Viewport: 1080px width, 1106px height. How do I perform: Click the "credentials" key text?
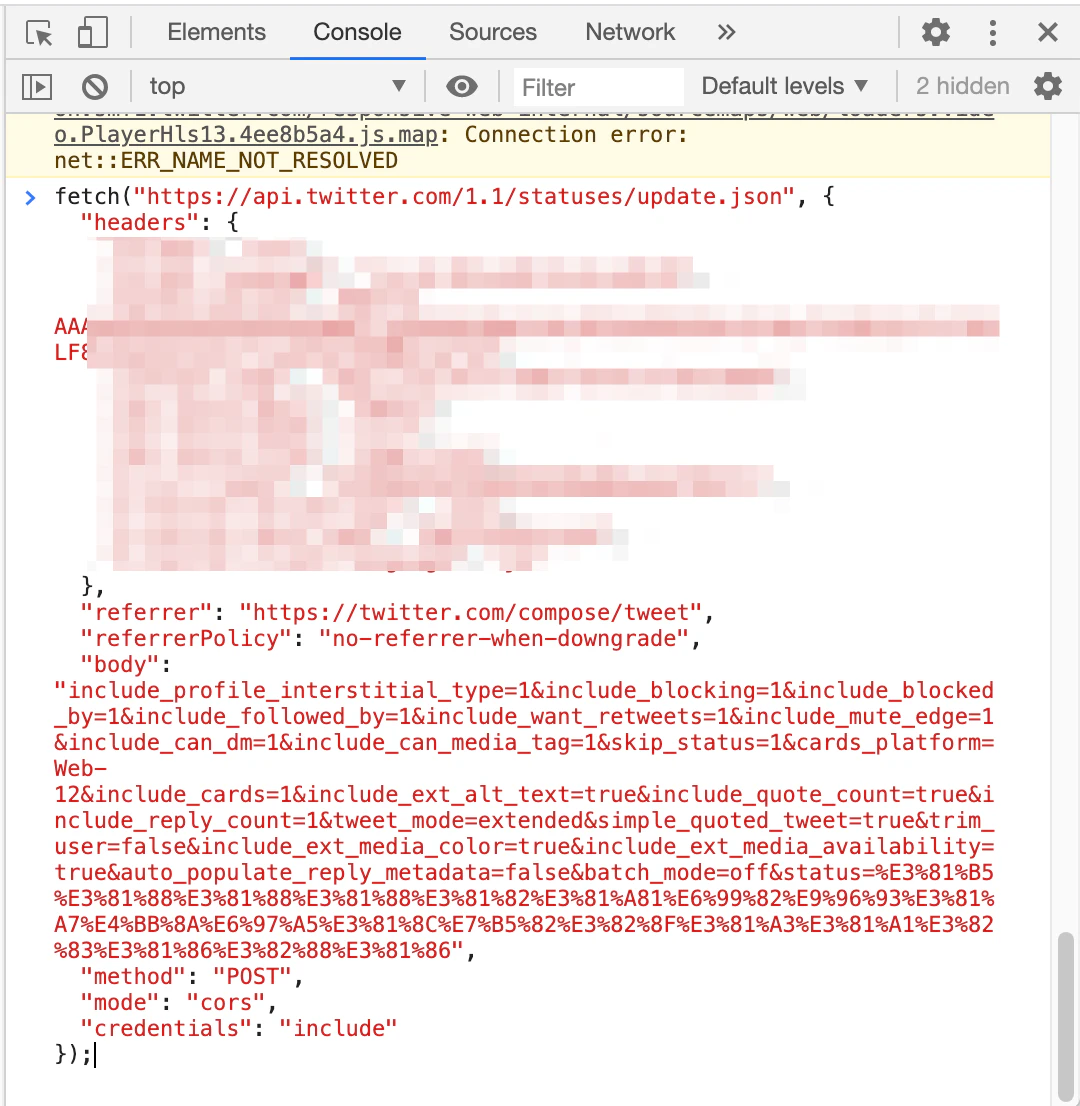click(166, 1028)
